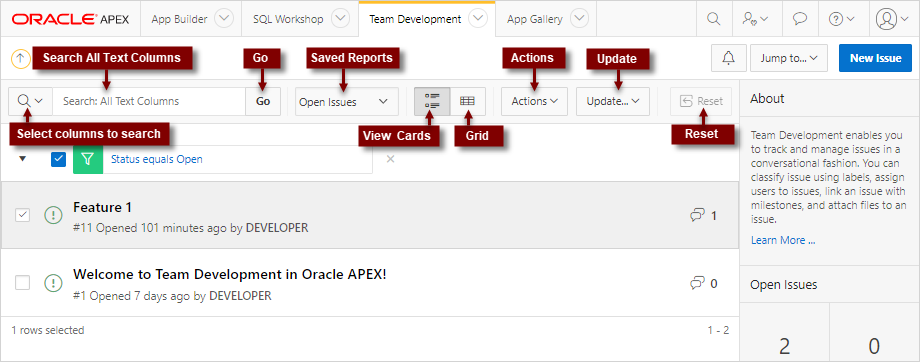Click '#1 Opened 7 days ago by DEVELOPER' text
Viewport: 920px width, 362px height.
(172, 296)
